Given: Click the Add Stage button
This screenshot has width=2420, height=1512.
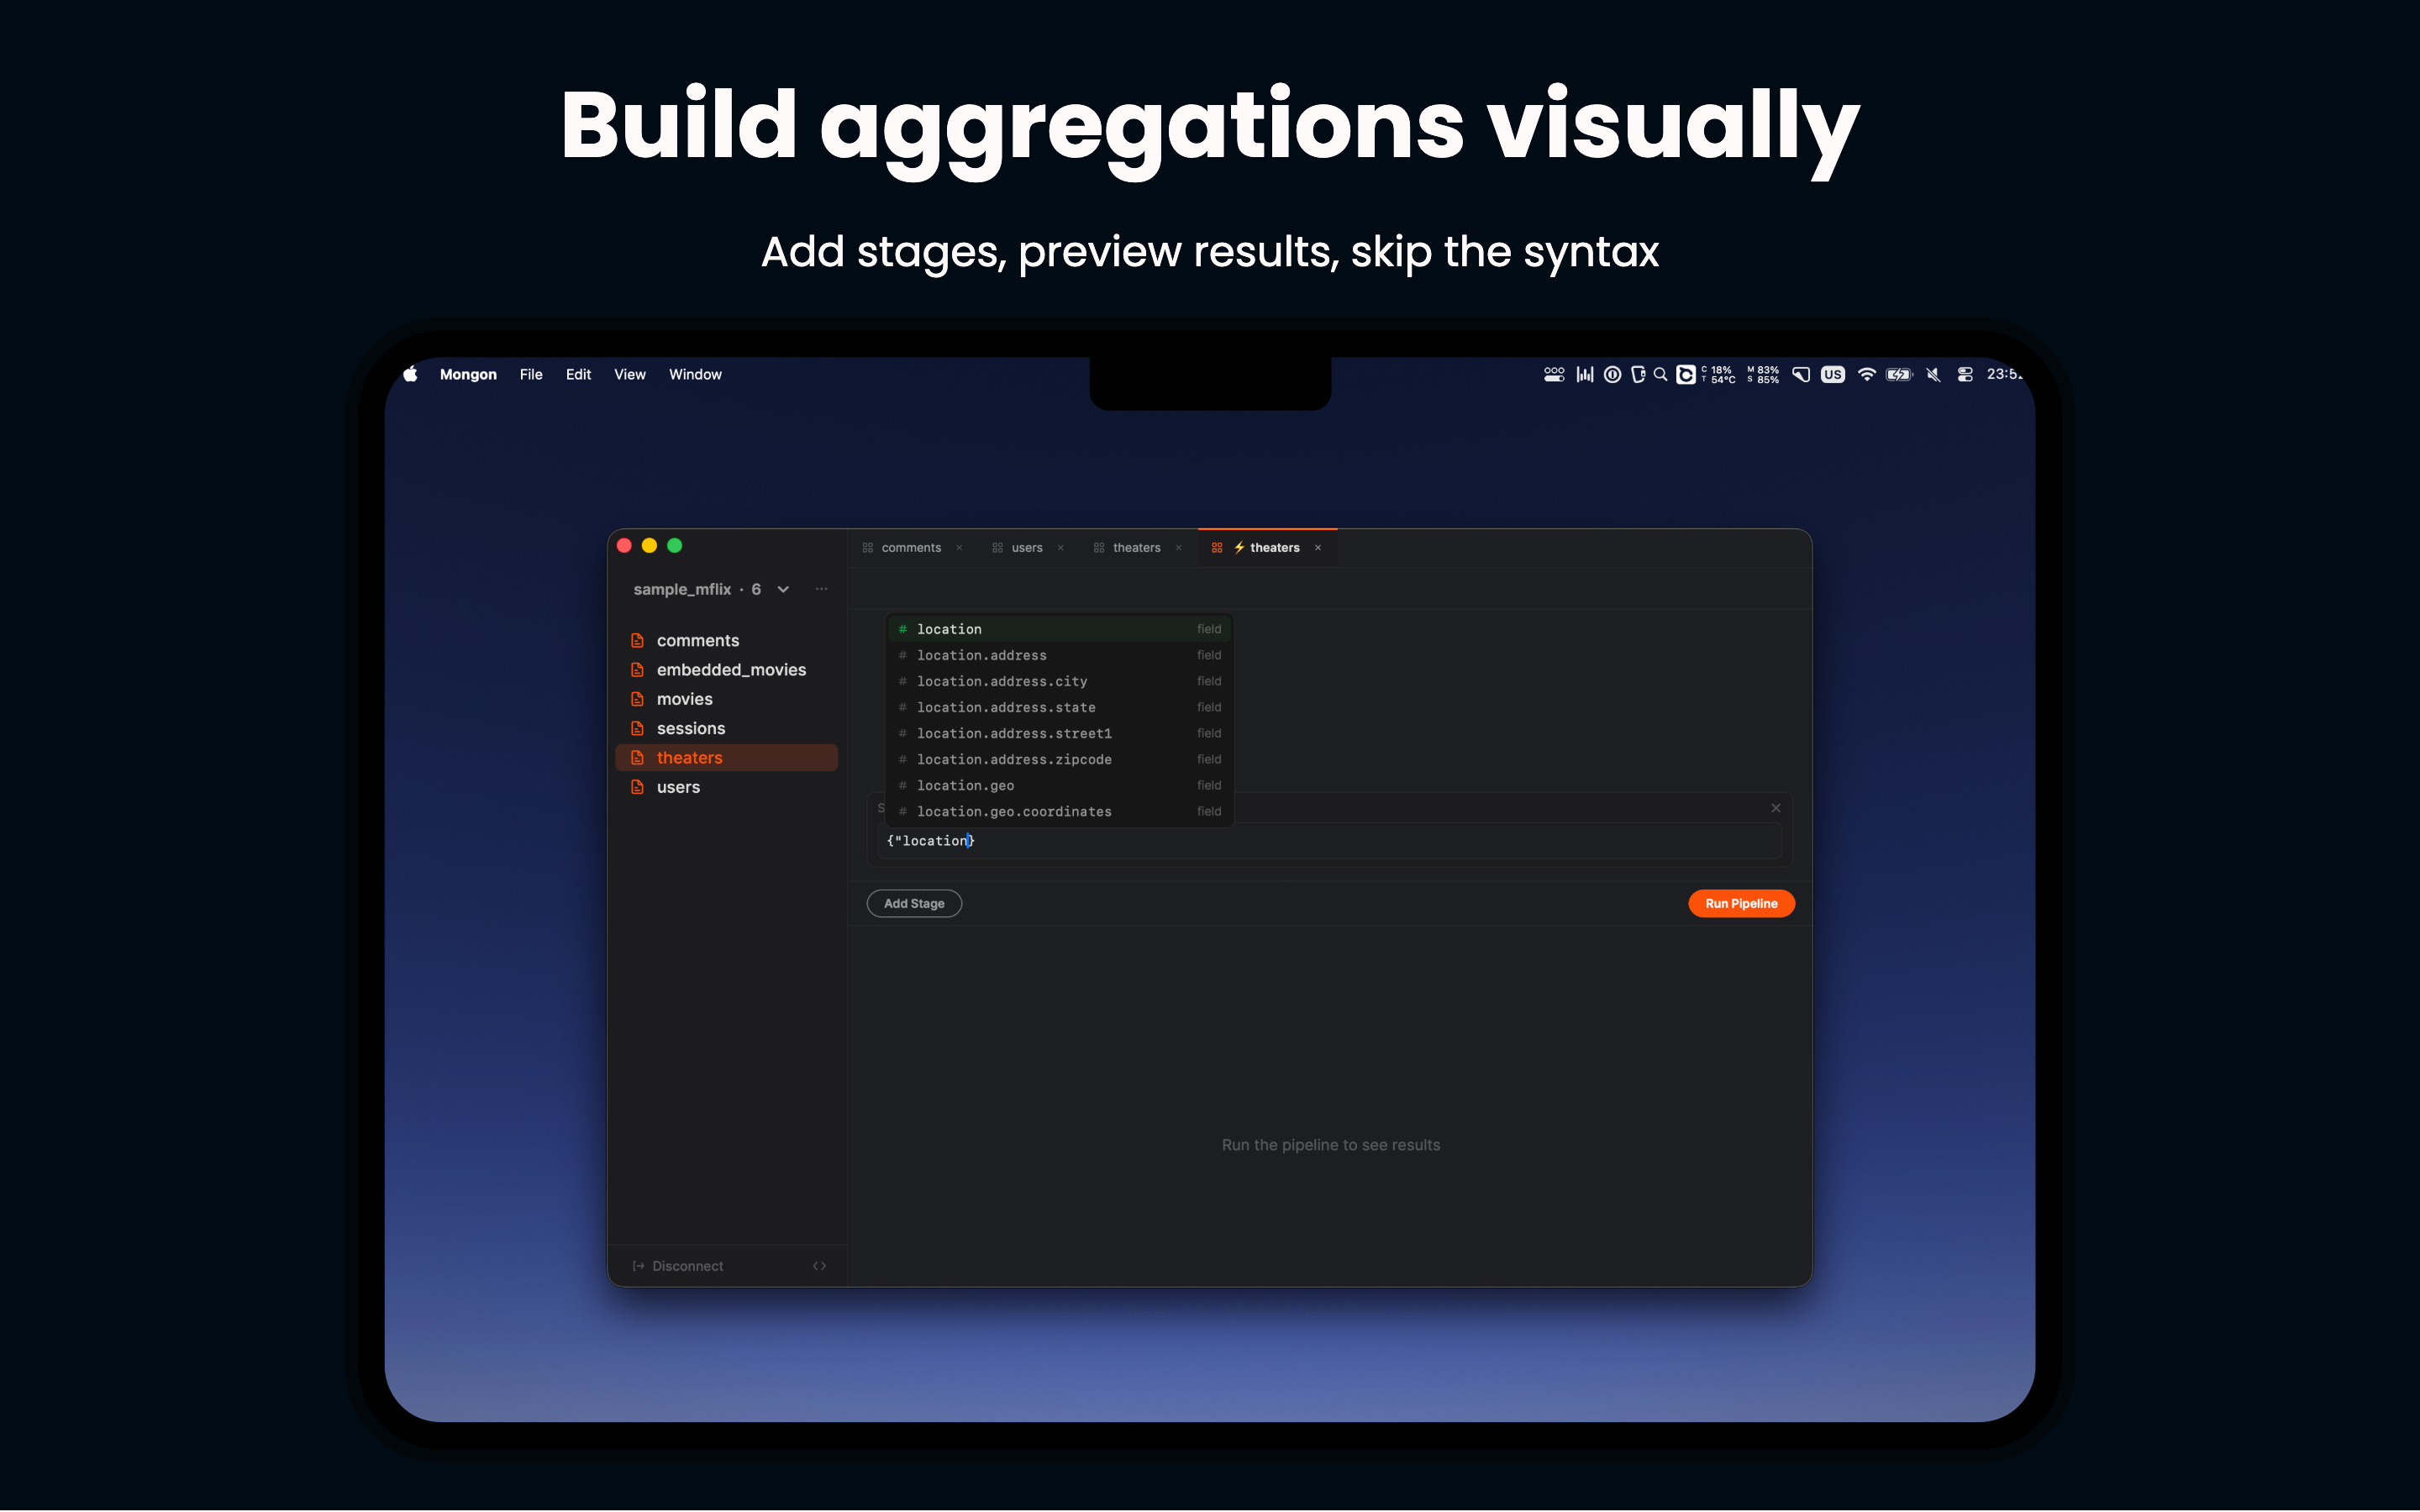Looking at the screenshot, I should click(x=914, y=903).
